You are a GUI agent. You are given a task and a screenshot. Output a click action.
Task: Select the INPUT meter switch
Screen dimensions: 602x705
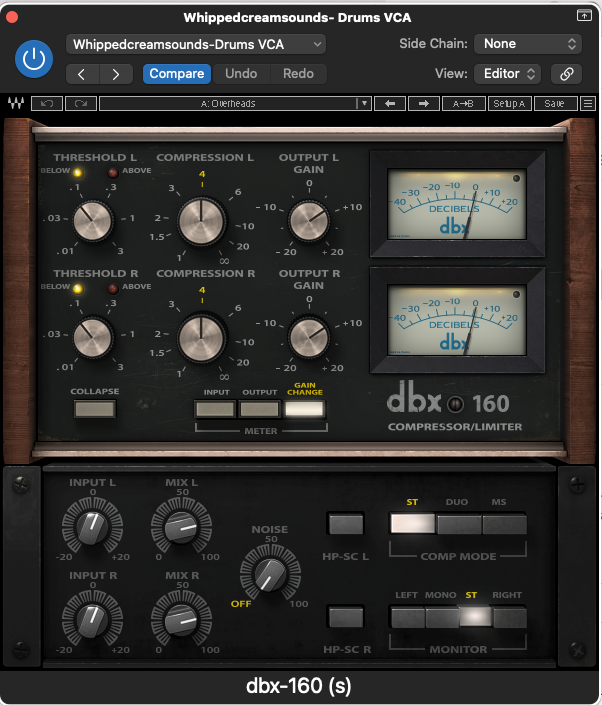coord(215,409)
